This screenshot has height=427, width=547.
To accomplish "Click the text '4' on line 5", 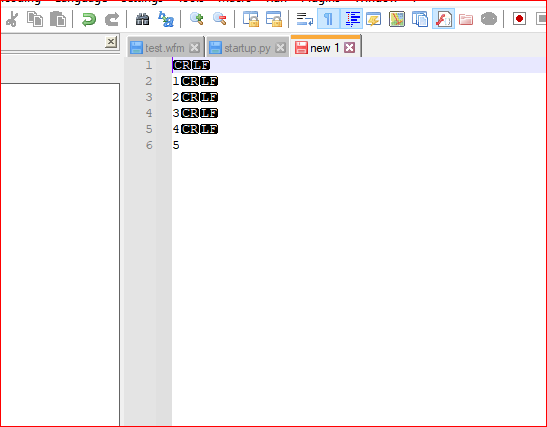I will click(176, 129).
